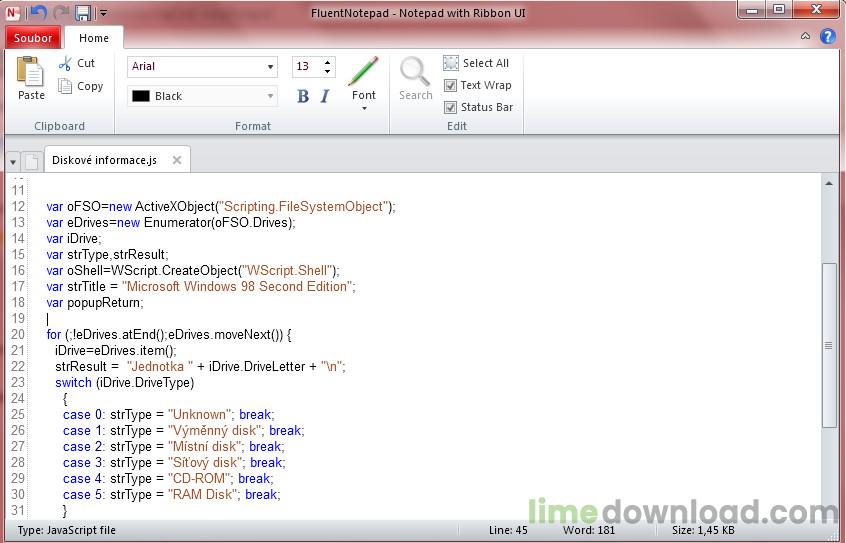This screenshot has height=543, width=846.
Task: Click the "Místní disk" string on line 27
Action: point(204,446)
